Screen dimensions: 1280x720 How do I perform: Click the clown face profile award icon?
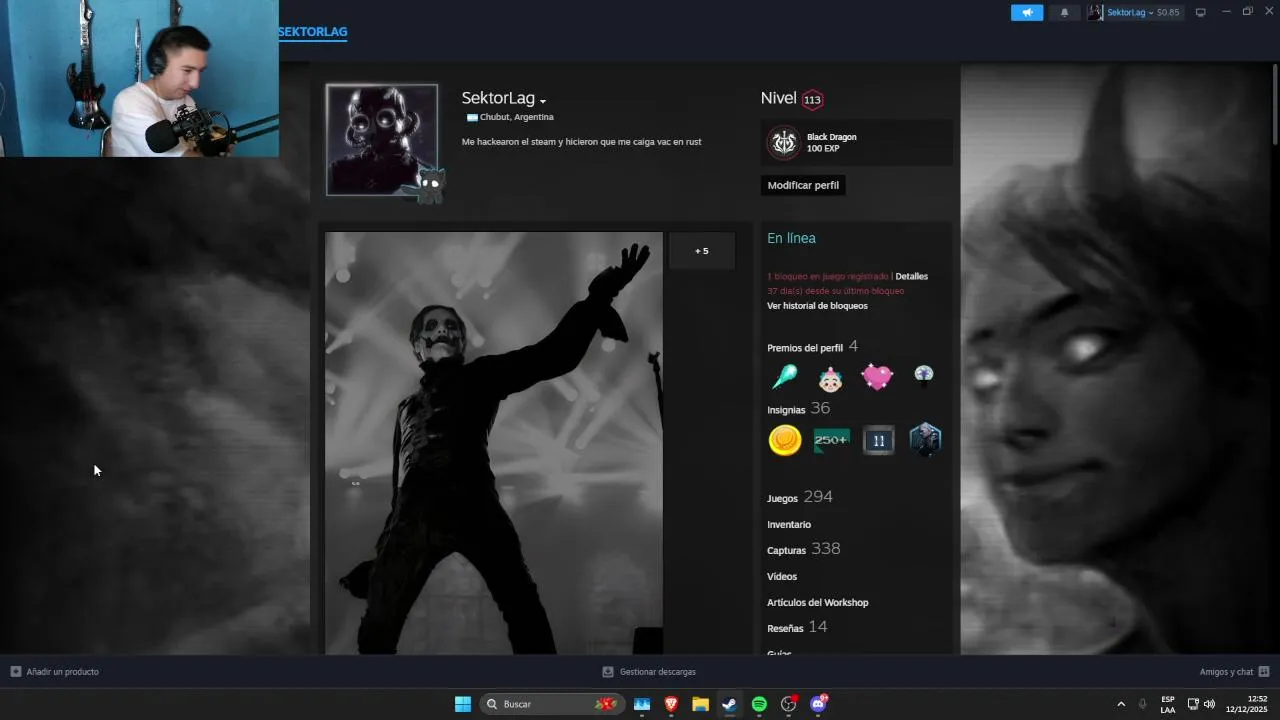pos(830,378)
